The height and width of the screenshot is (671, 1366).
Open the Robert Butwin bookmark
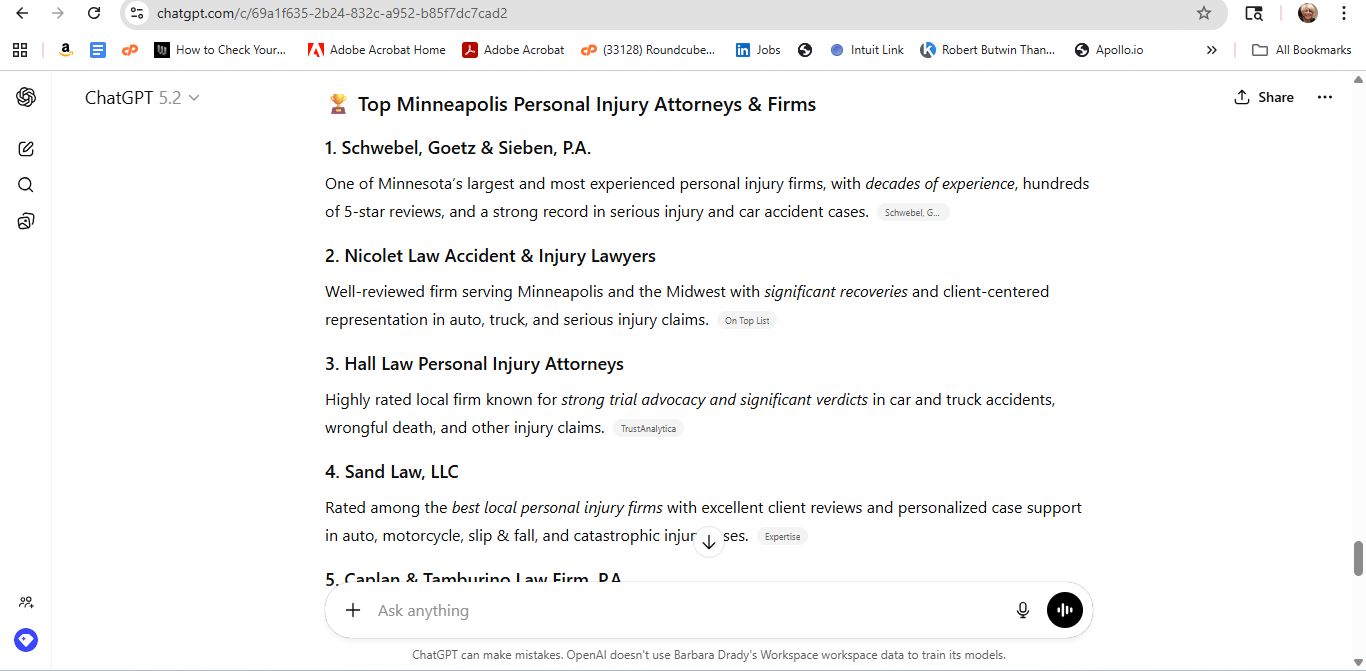[x=988, y=50]
